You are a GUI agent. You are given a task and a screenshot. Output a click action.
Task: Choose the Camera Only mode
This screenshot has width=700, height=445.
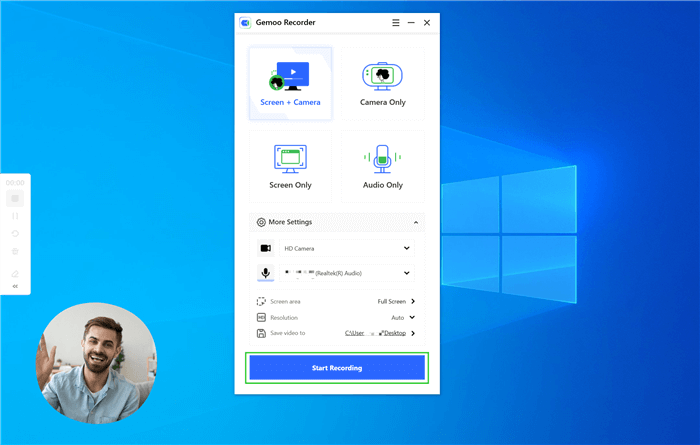[383, 83]
